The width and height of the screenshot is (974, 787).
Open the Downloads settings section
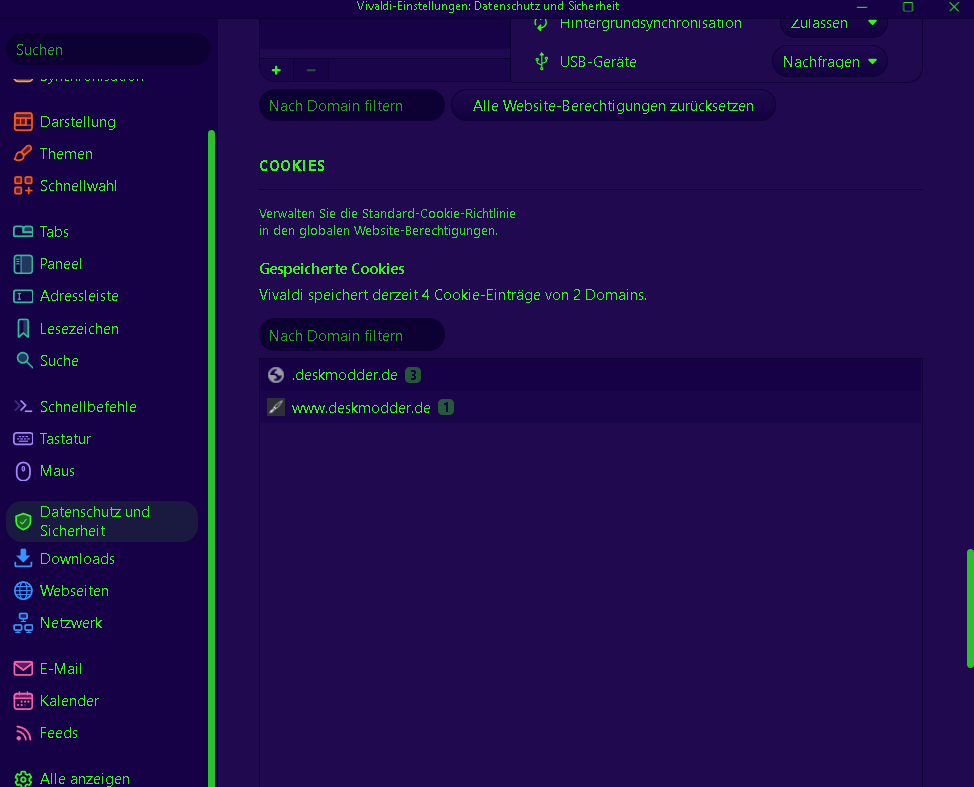(x=77, y=558)
